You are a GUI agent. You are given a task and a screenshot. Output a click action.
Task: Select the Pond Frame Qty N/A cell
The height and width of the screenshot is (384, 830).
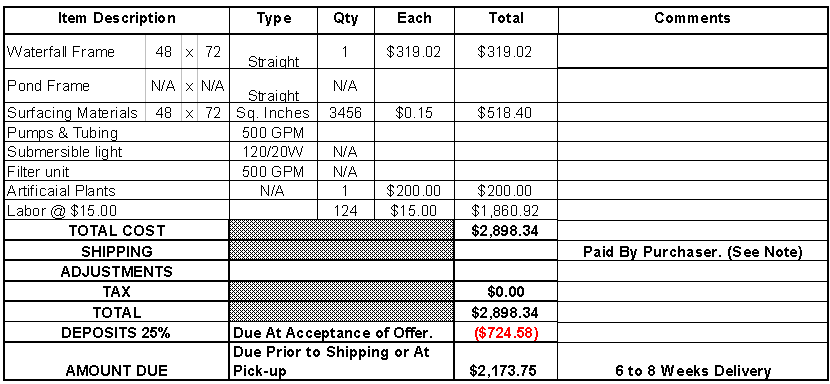point(345,86)
